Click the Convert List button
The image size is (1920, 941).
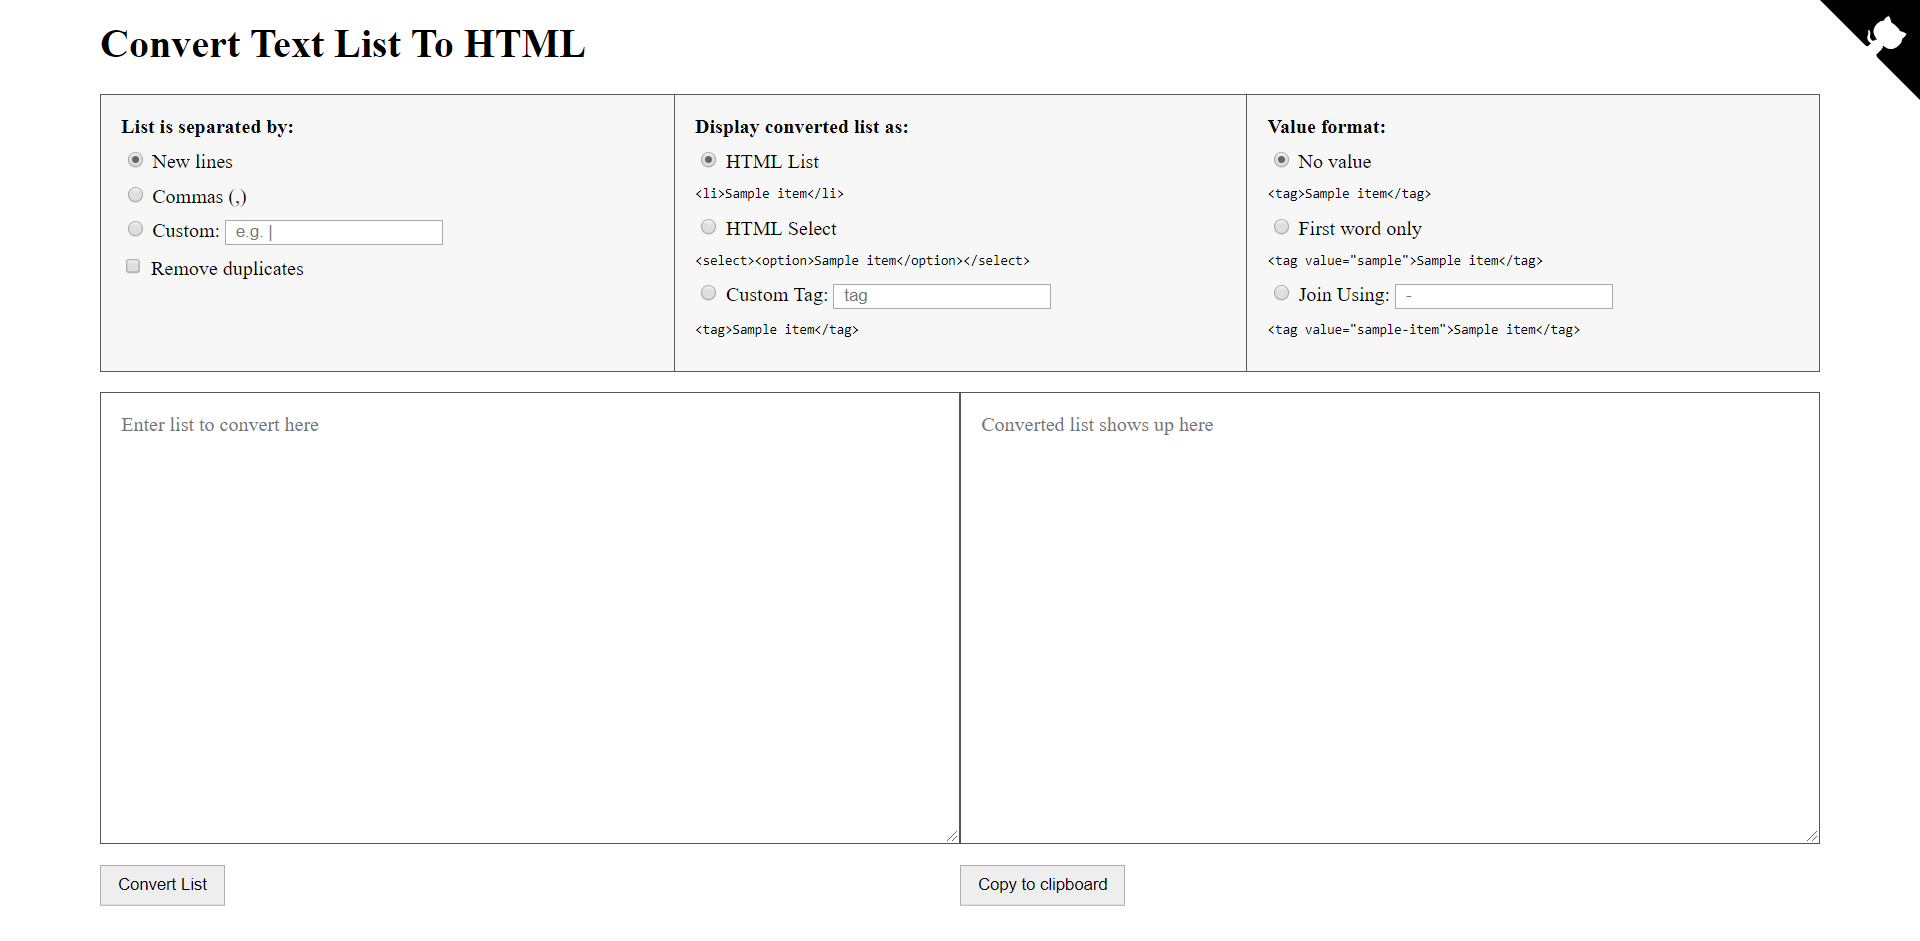click(162, 884)
